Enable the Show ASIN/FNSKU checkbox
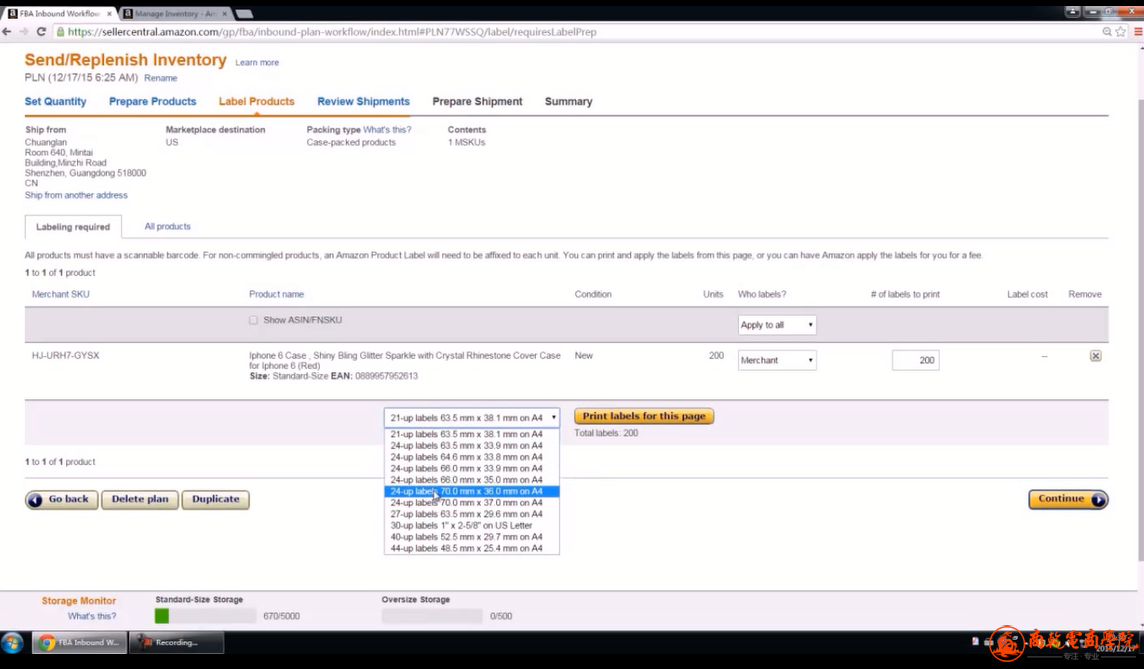Screen dimensions: 1144x669 [x=253, y=321]
